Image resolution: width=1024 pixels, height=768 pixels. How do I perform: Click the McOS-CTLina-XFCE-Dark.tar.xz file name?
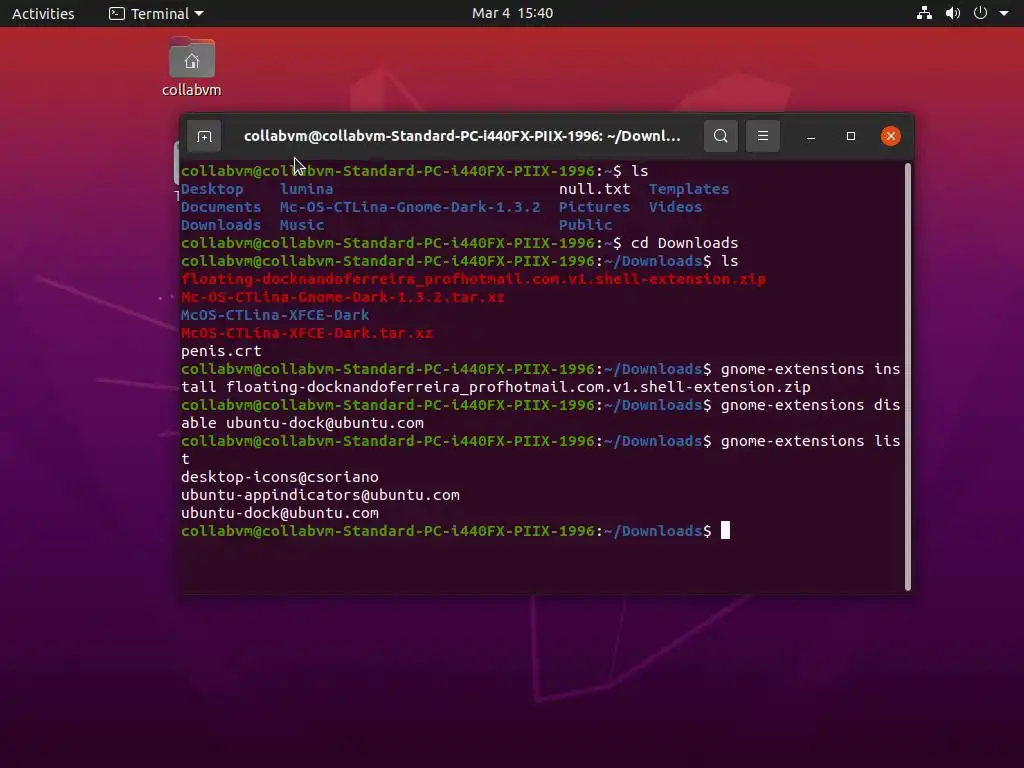(x=306, y=333)
